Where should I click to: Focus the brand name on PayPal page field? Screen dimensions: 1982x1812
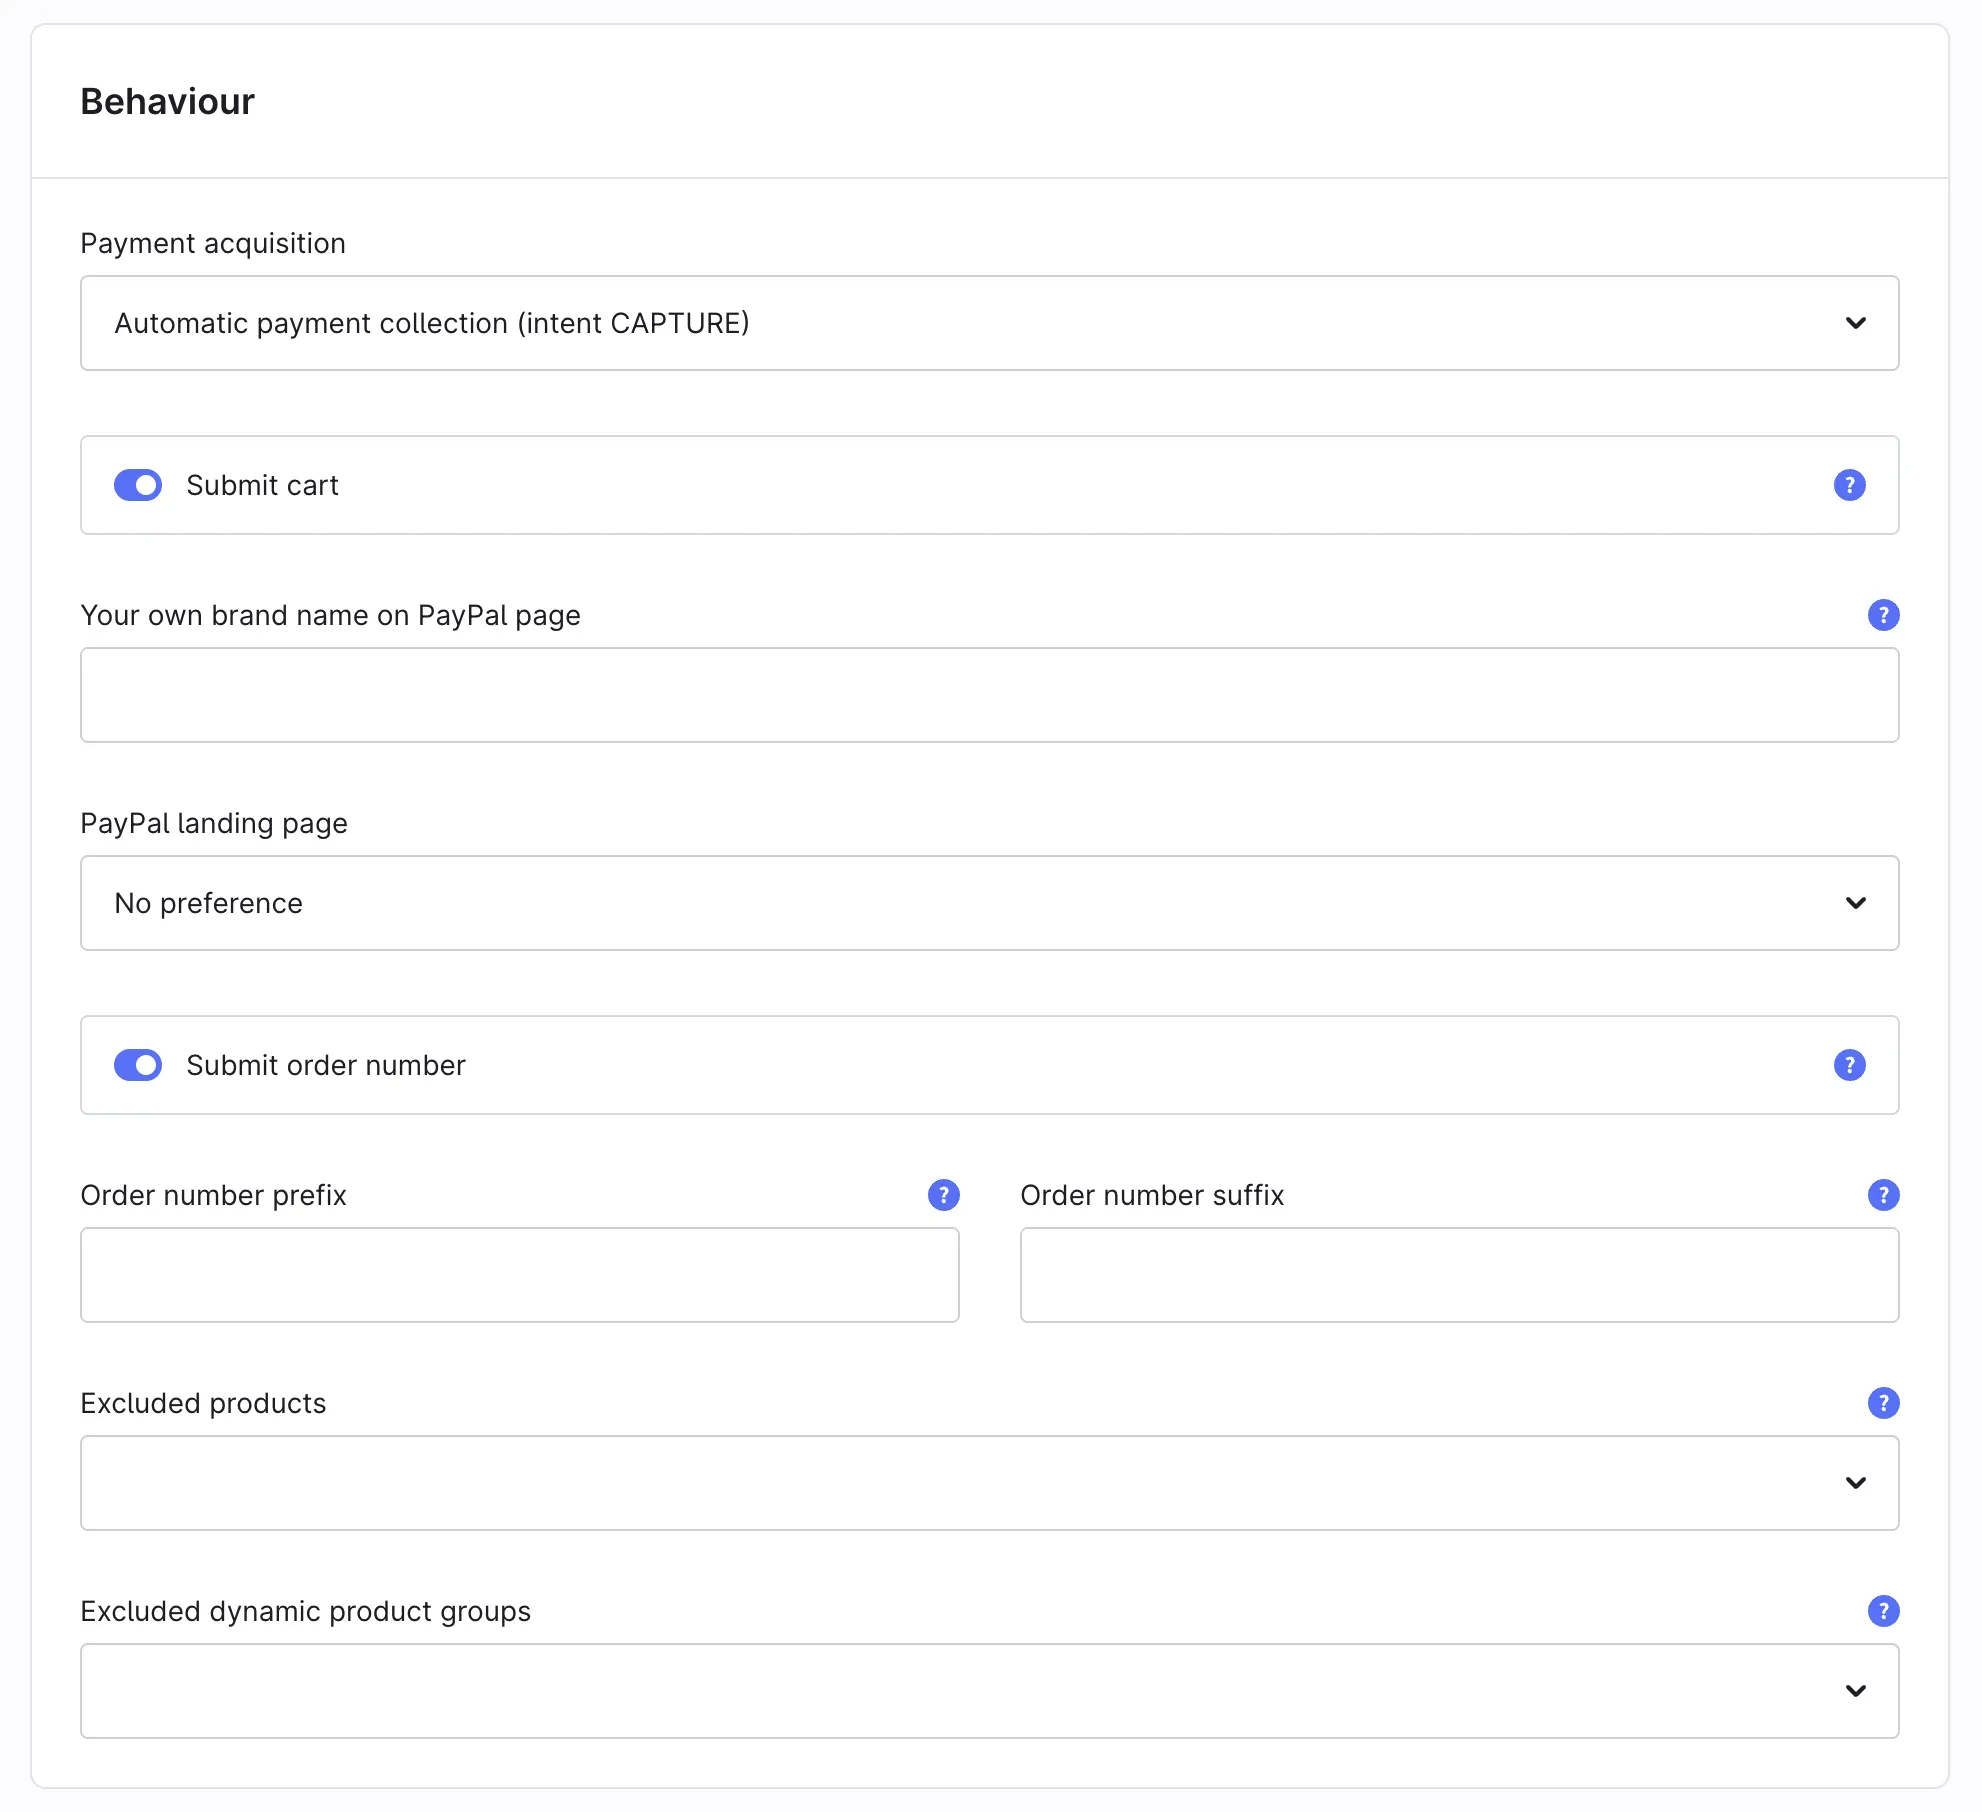click(x=989, y=695)
